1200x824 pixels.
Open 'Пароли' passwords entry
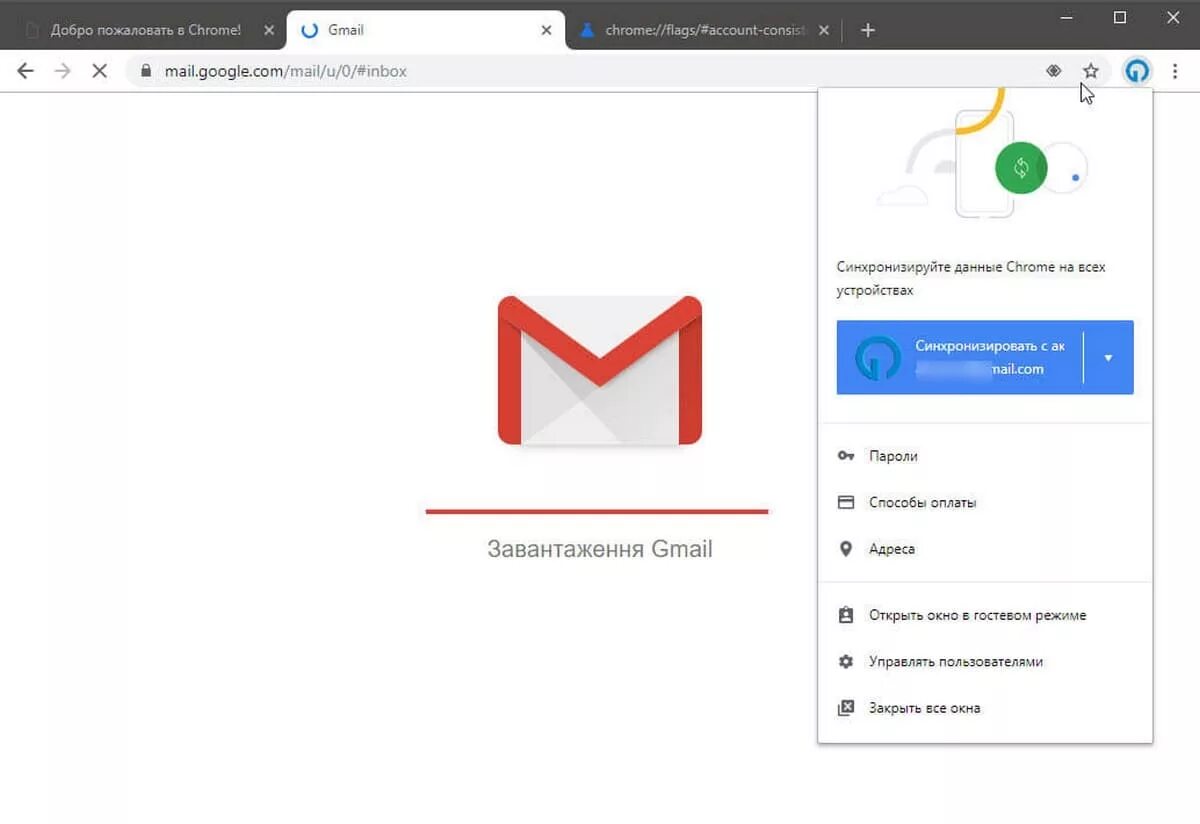pyautogui.click(x=985, y=456)
